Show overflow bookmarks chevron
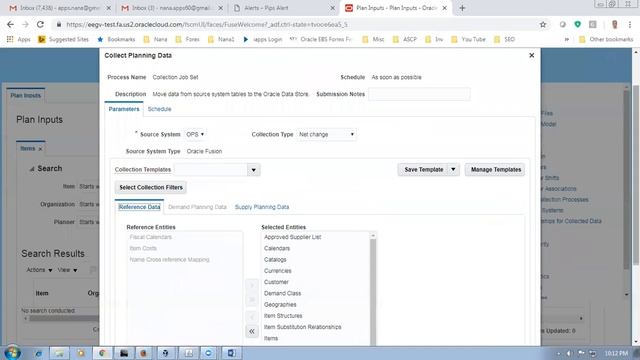The image size is (640, 360). 567,39
